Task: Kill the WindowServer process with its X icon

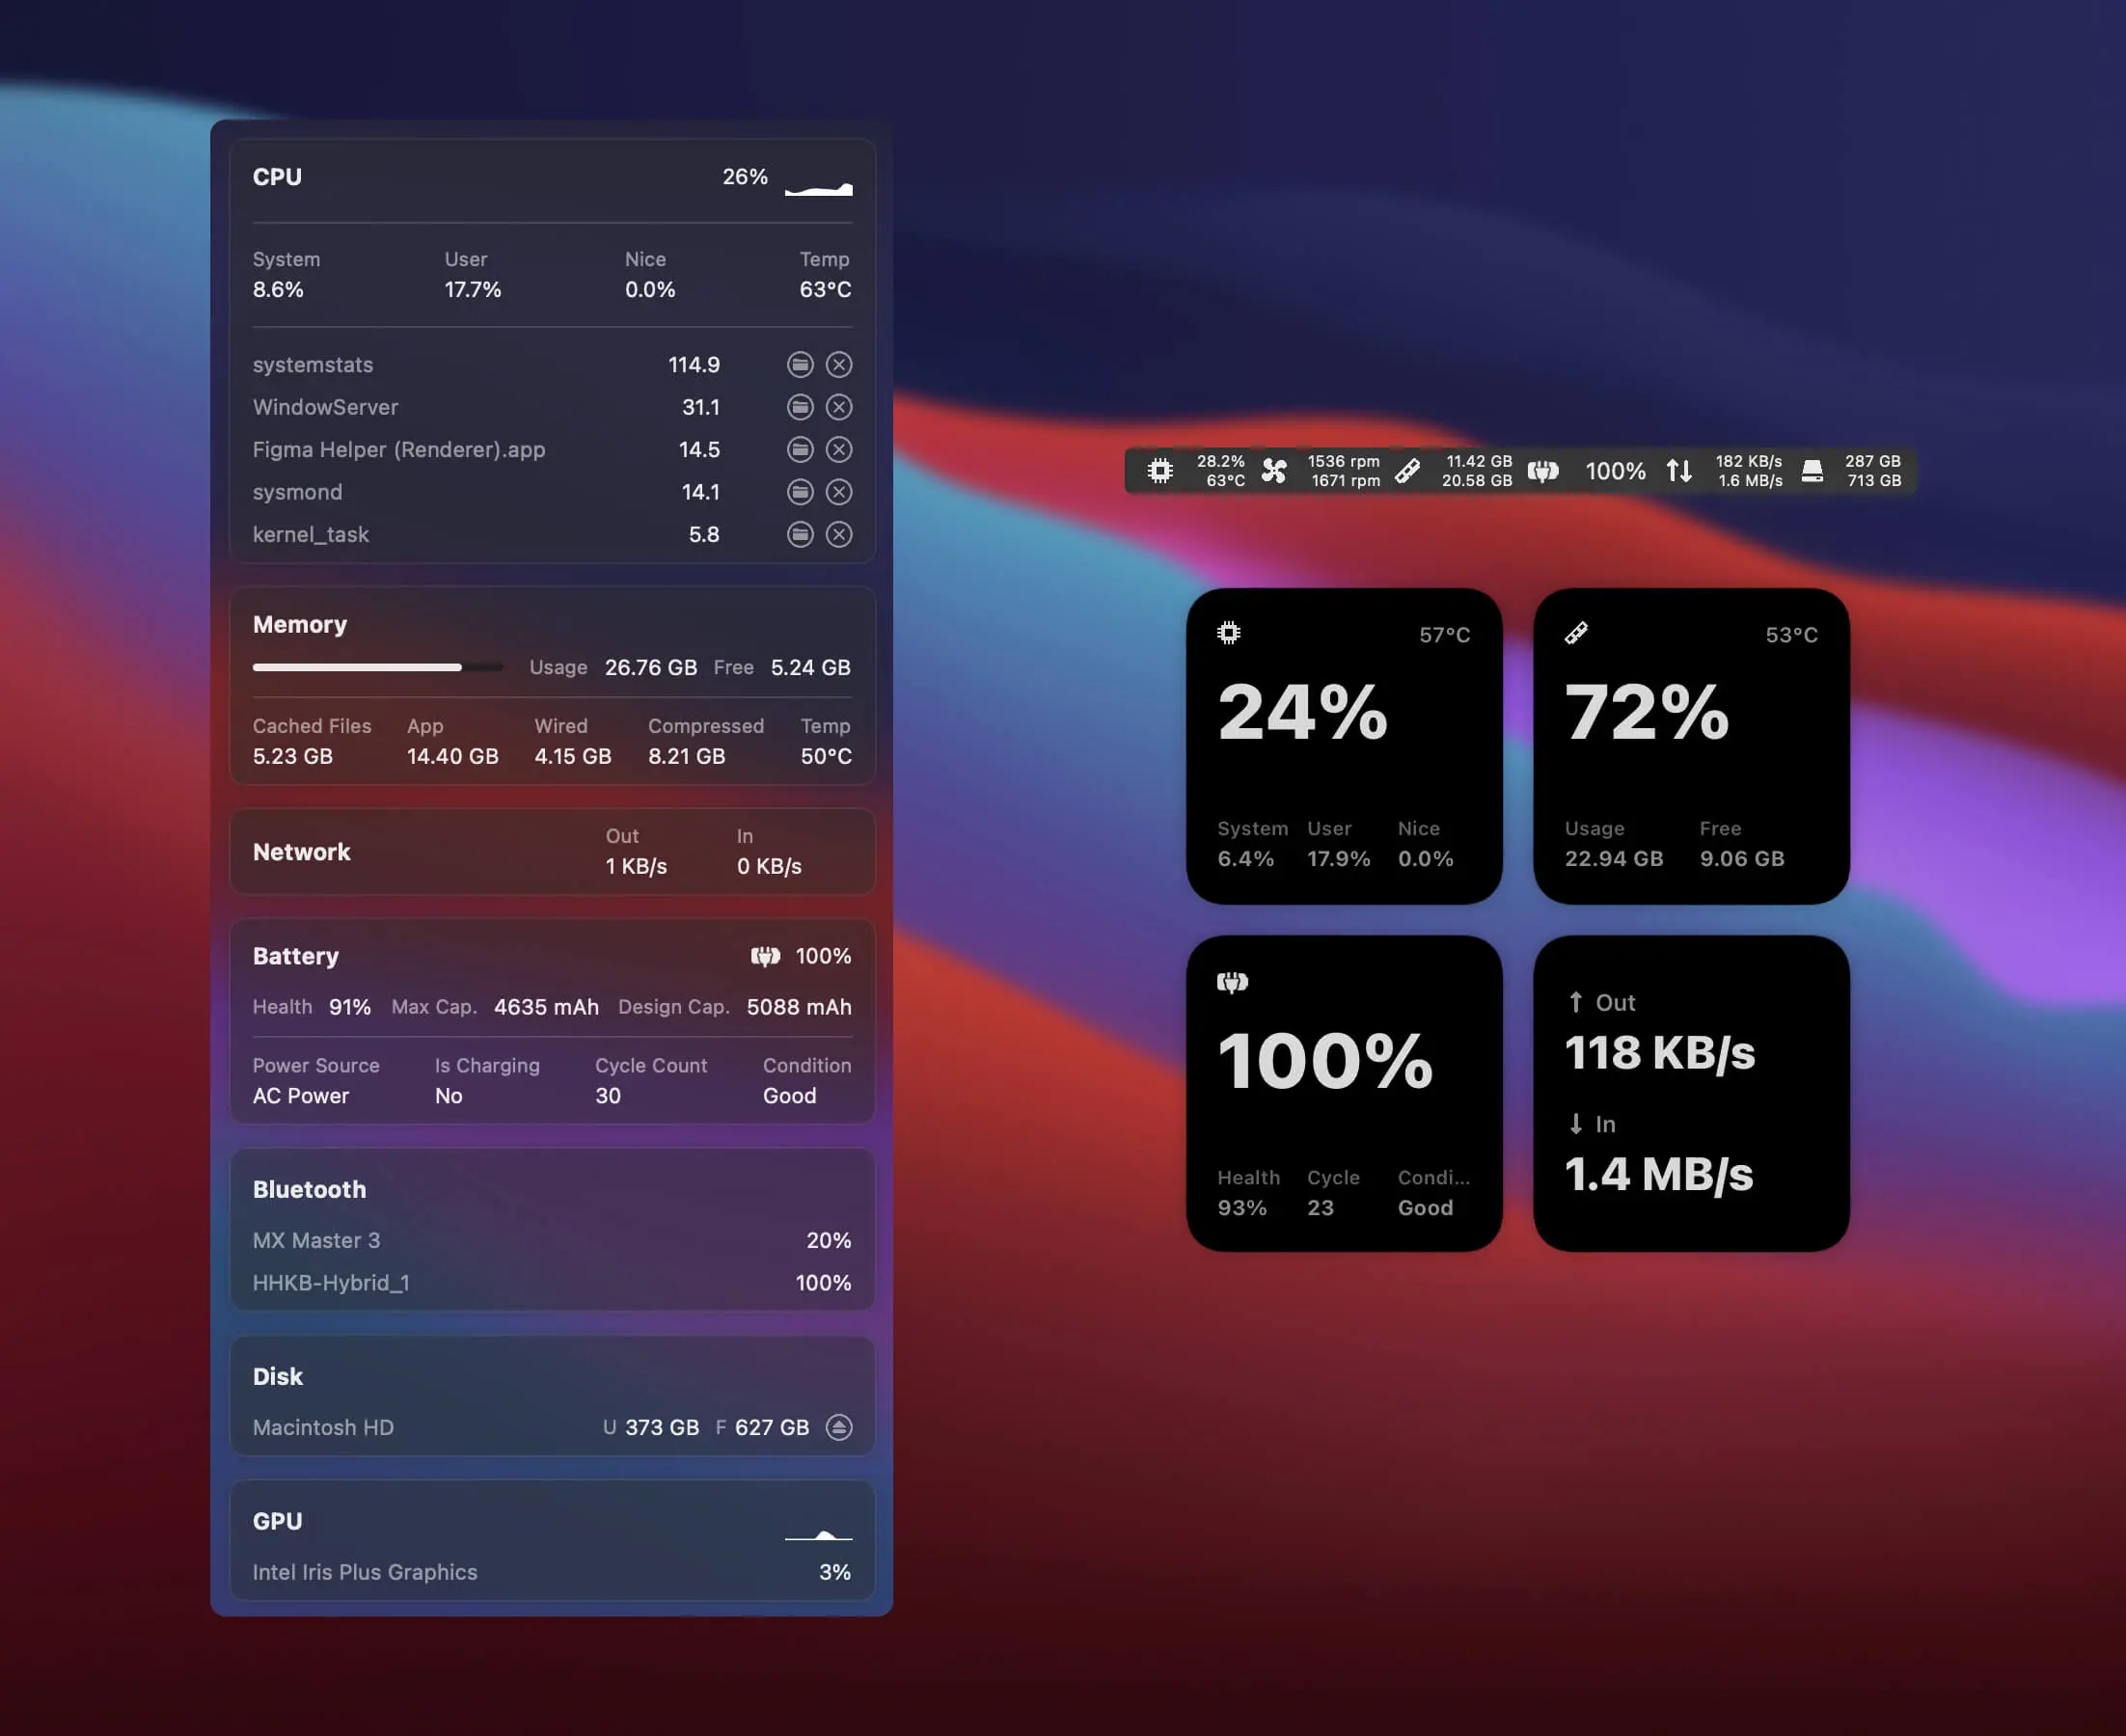Action: click(x=839, y=407)
